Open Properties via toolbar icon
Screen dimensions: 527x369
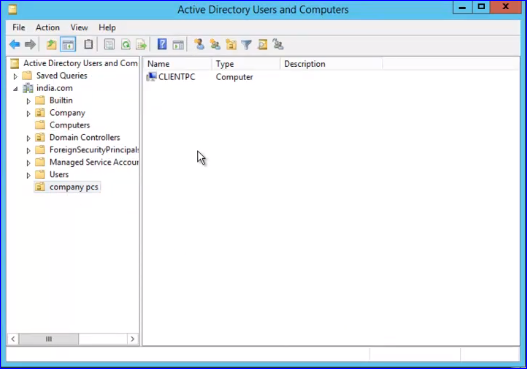(x=109, y=44)
